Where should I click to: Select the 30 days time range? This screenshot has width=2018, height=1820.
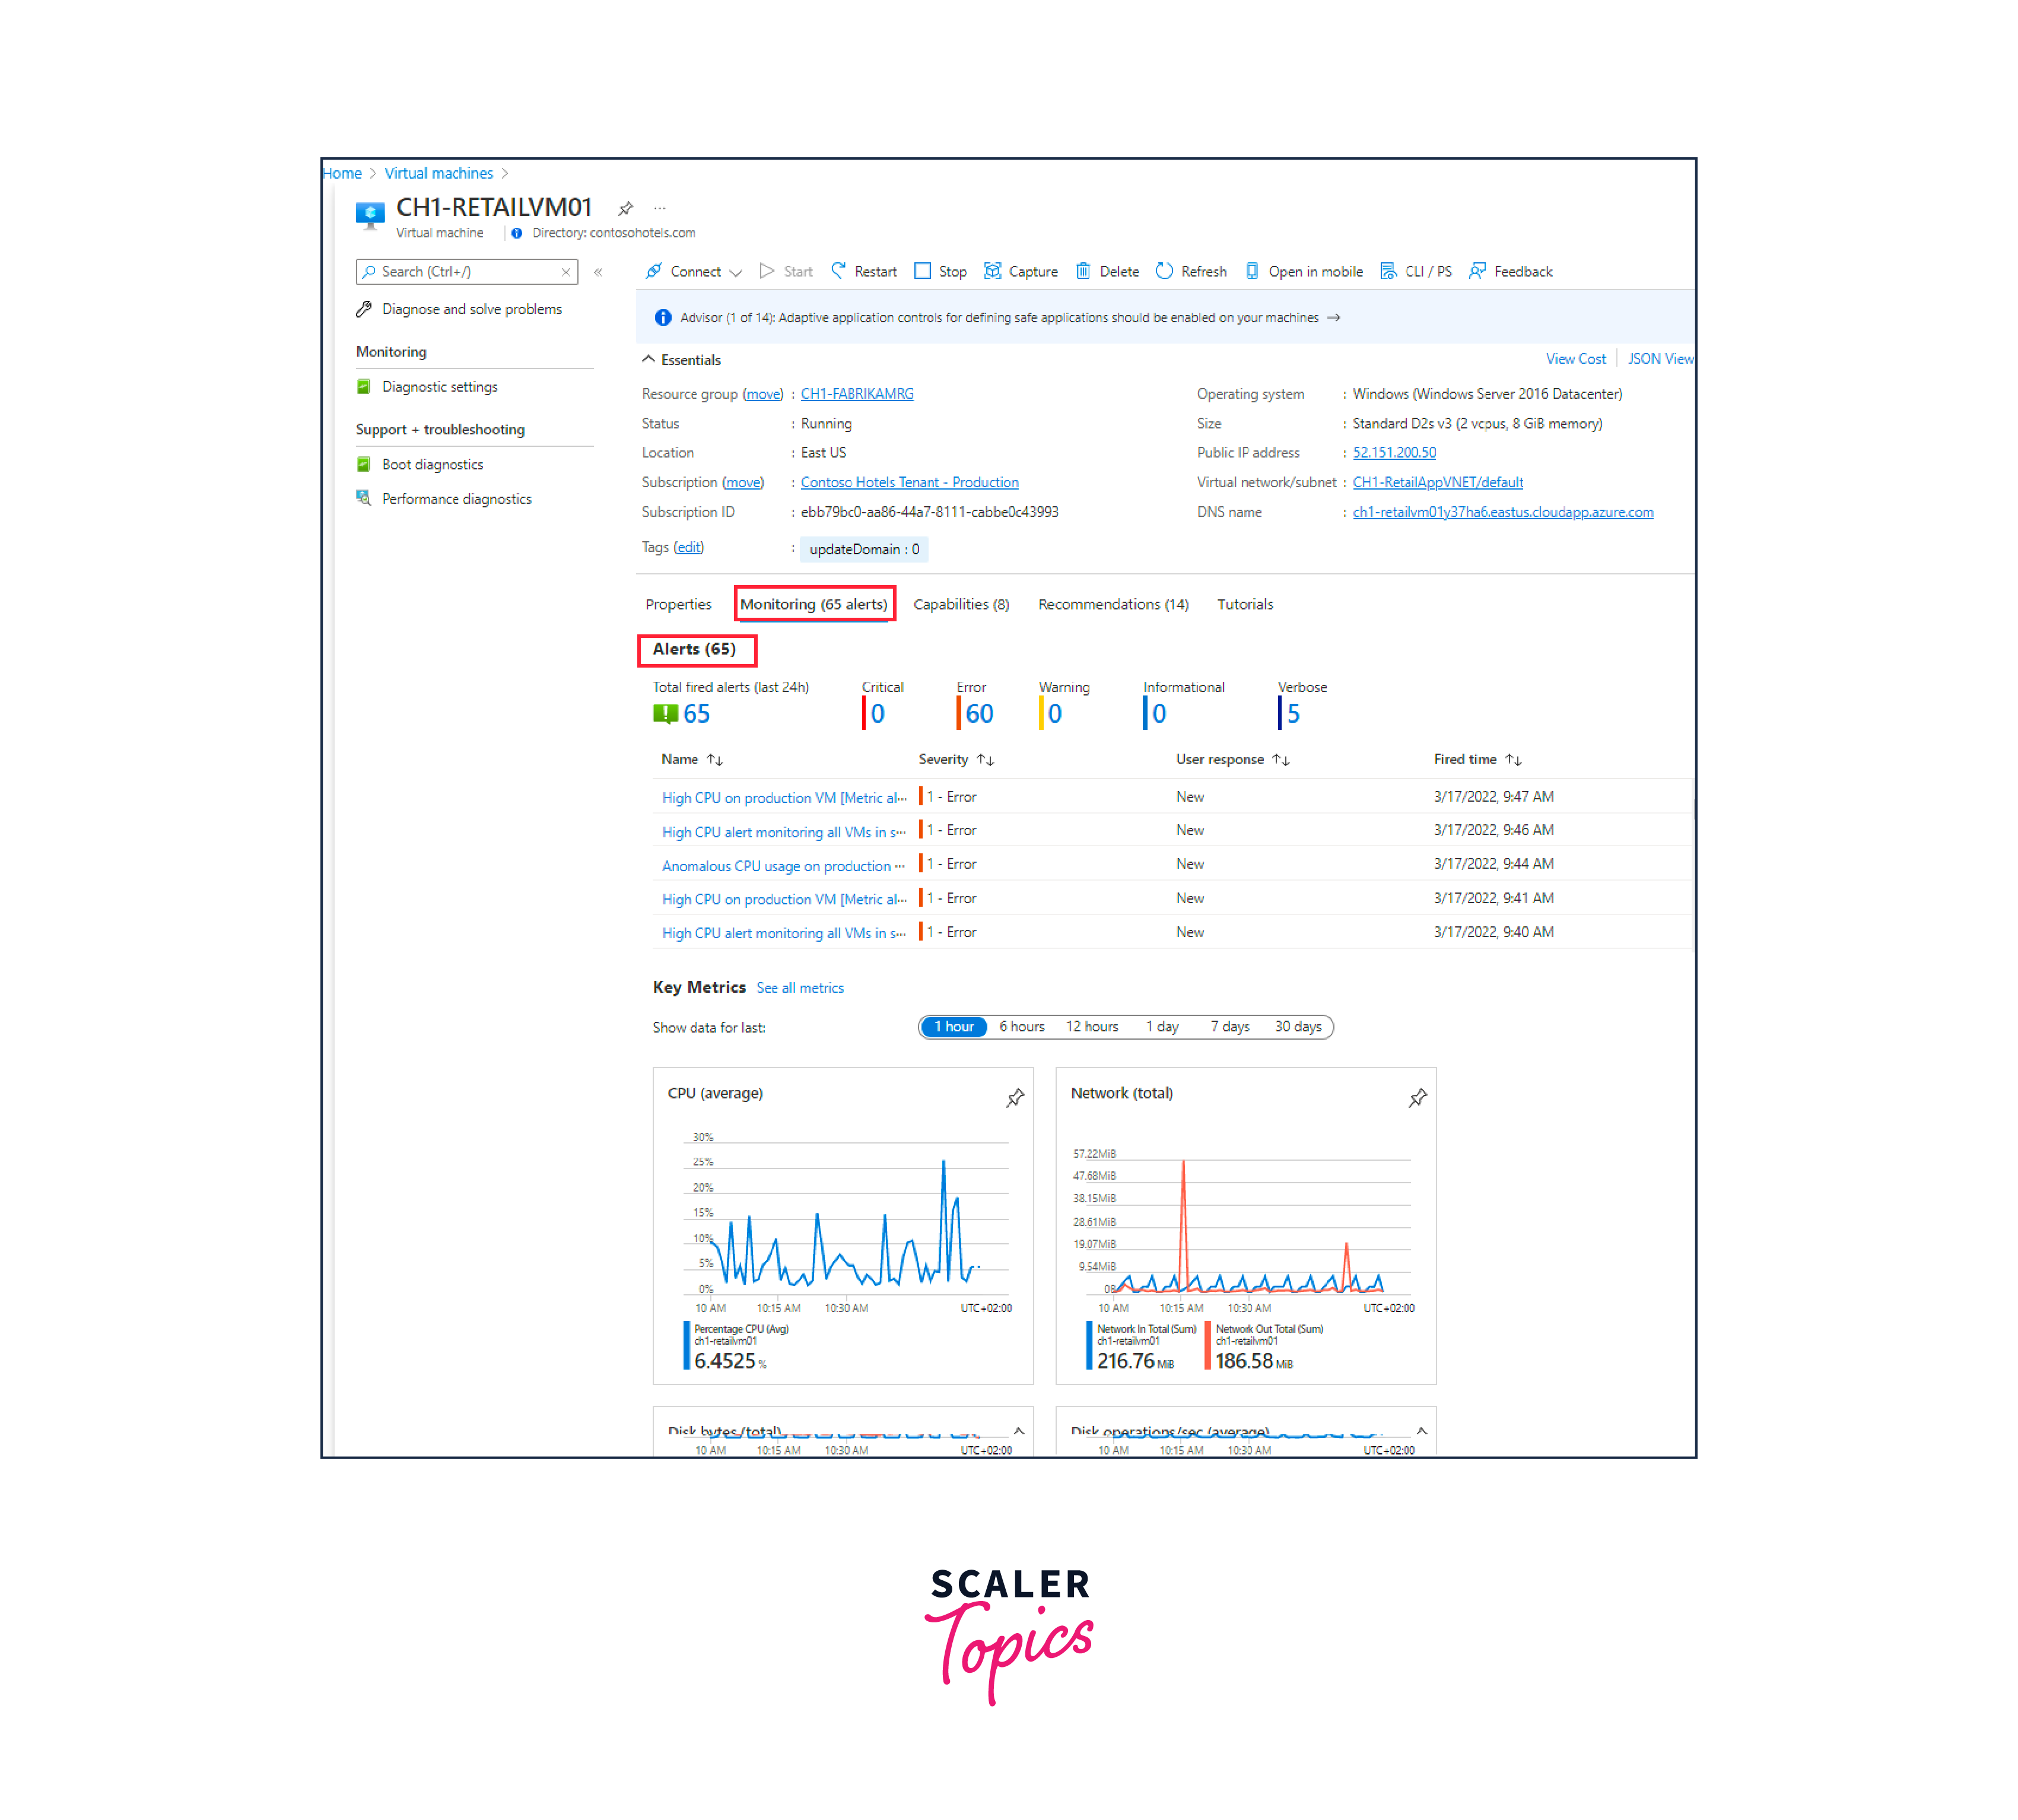point(1297,1027)
